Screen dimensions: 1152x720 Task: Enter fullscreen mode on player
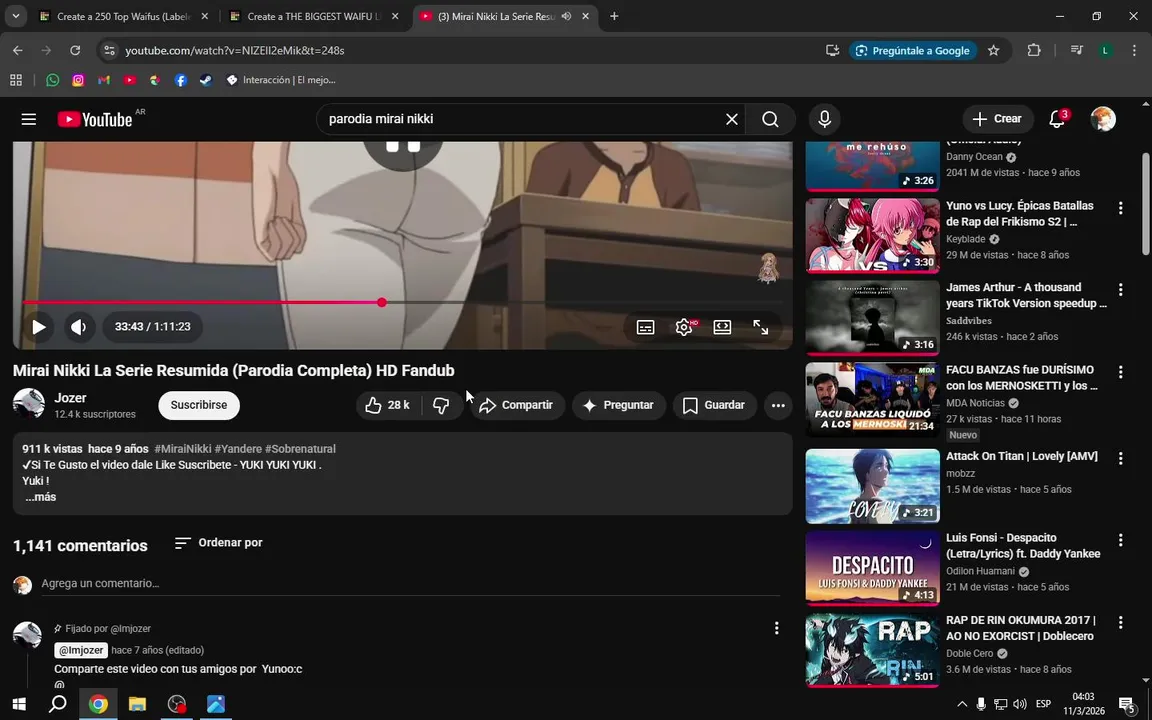coord(760,327)
